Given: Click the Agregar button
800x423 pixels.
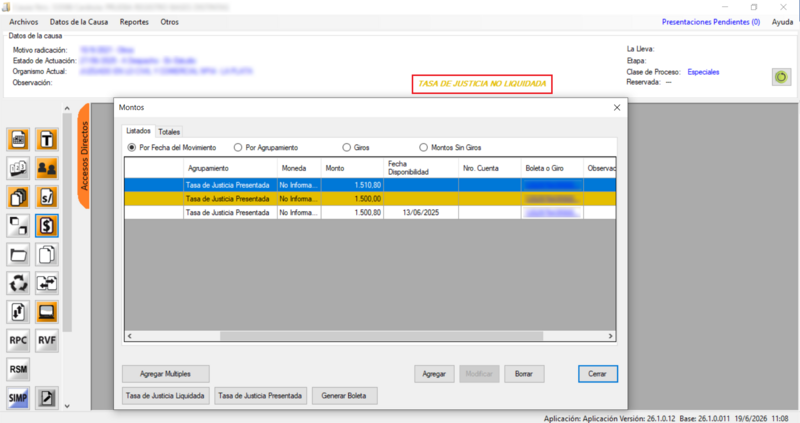Looking at the screenshot, I should 434,374.
